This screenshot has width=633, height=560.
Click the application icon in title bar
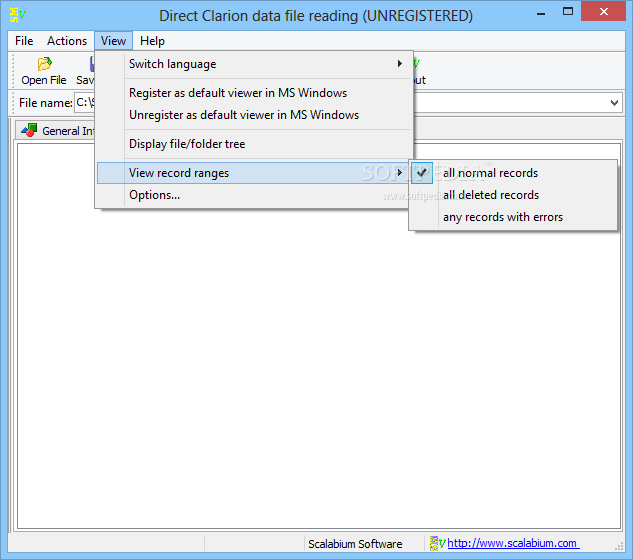point(17,15)
